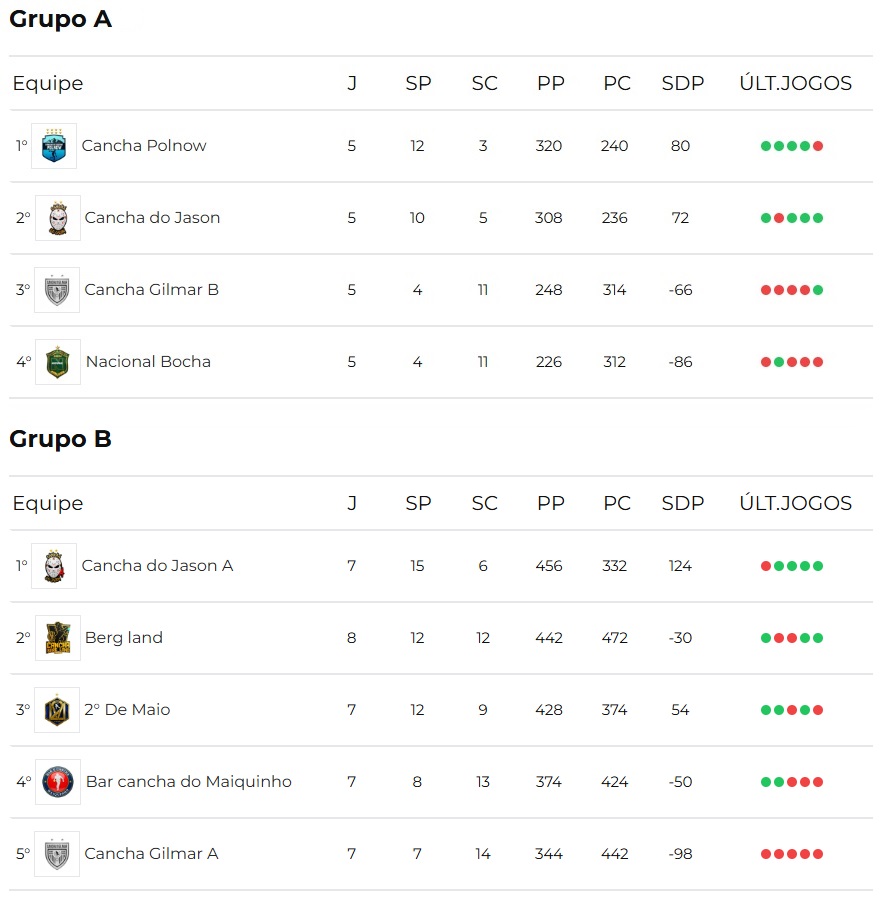Click Cancha do Jason logo in Grupo A

pyautogui.click(x=58, y=218)
